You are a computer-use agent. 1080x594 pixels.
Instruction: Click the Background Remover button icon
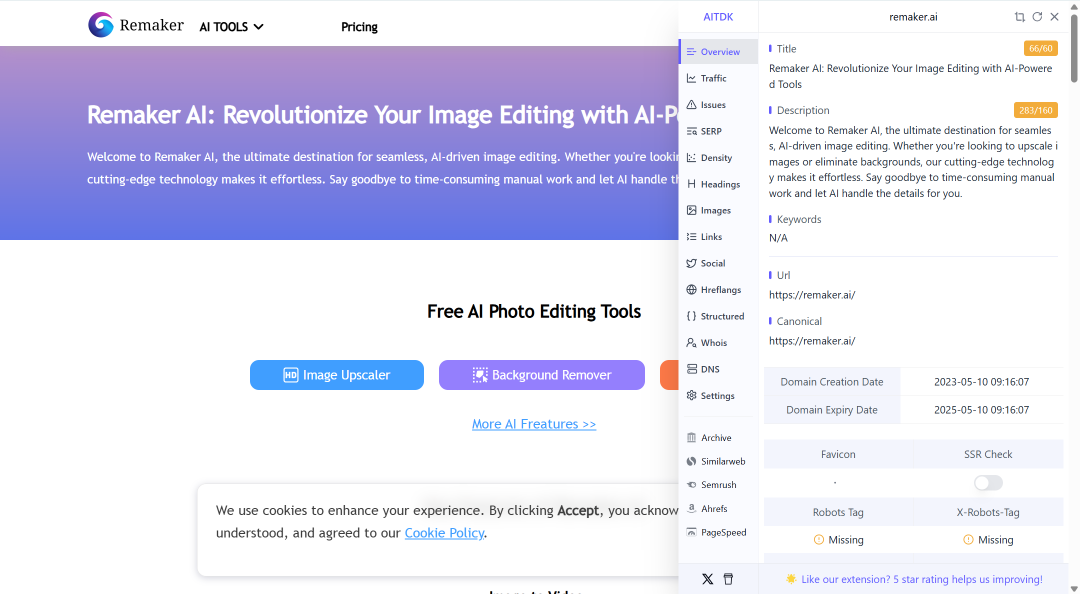pos(480,375)
